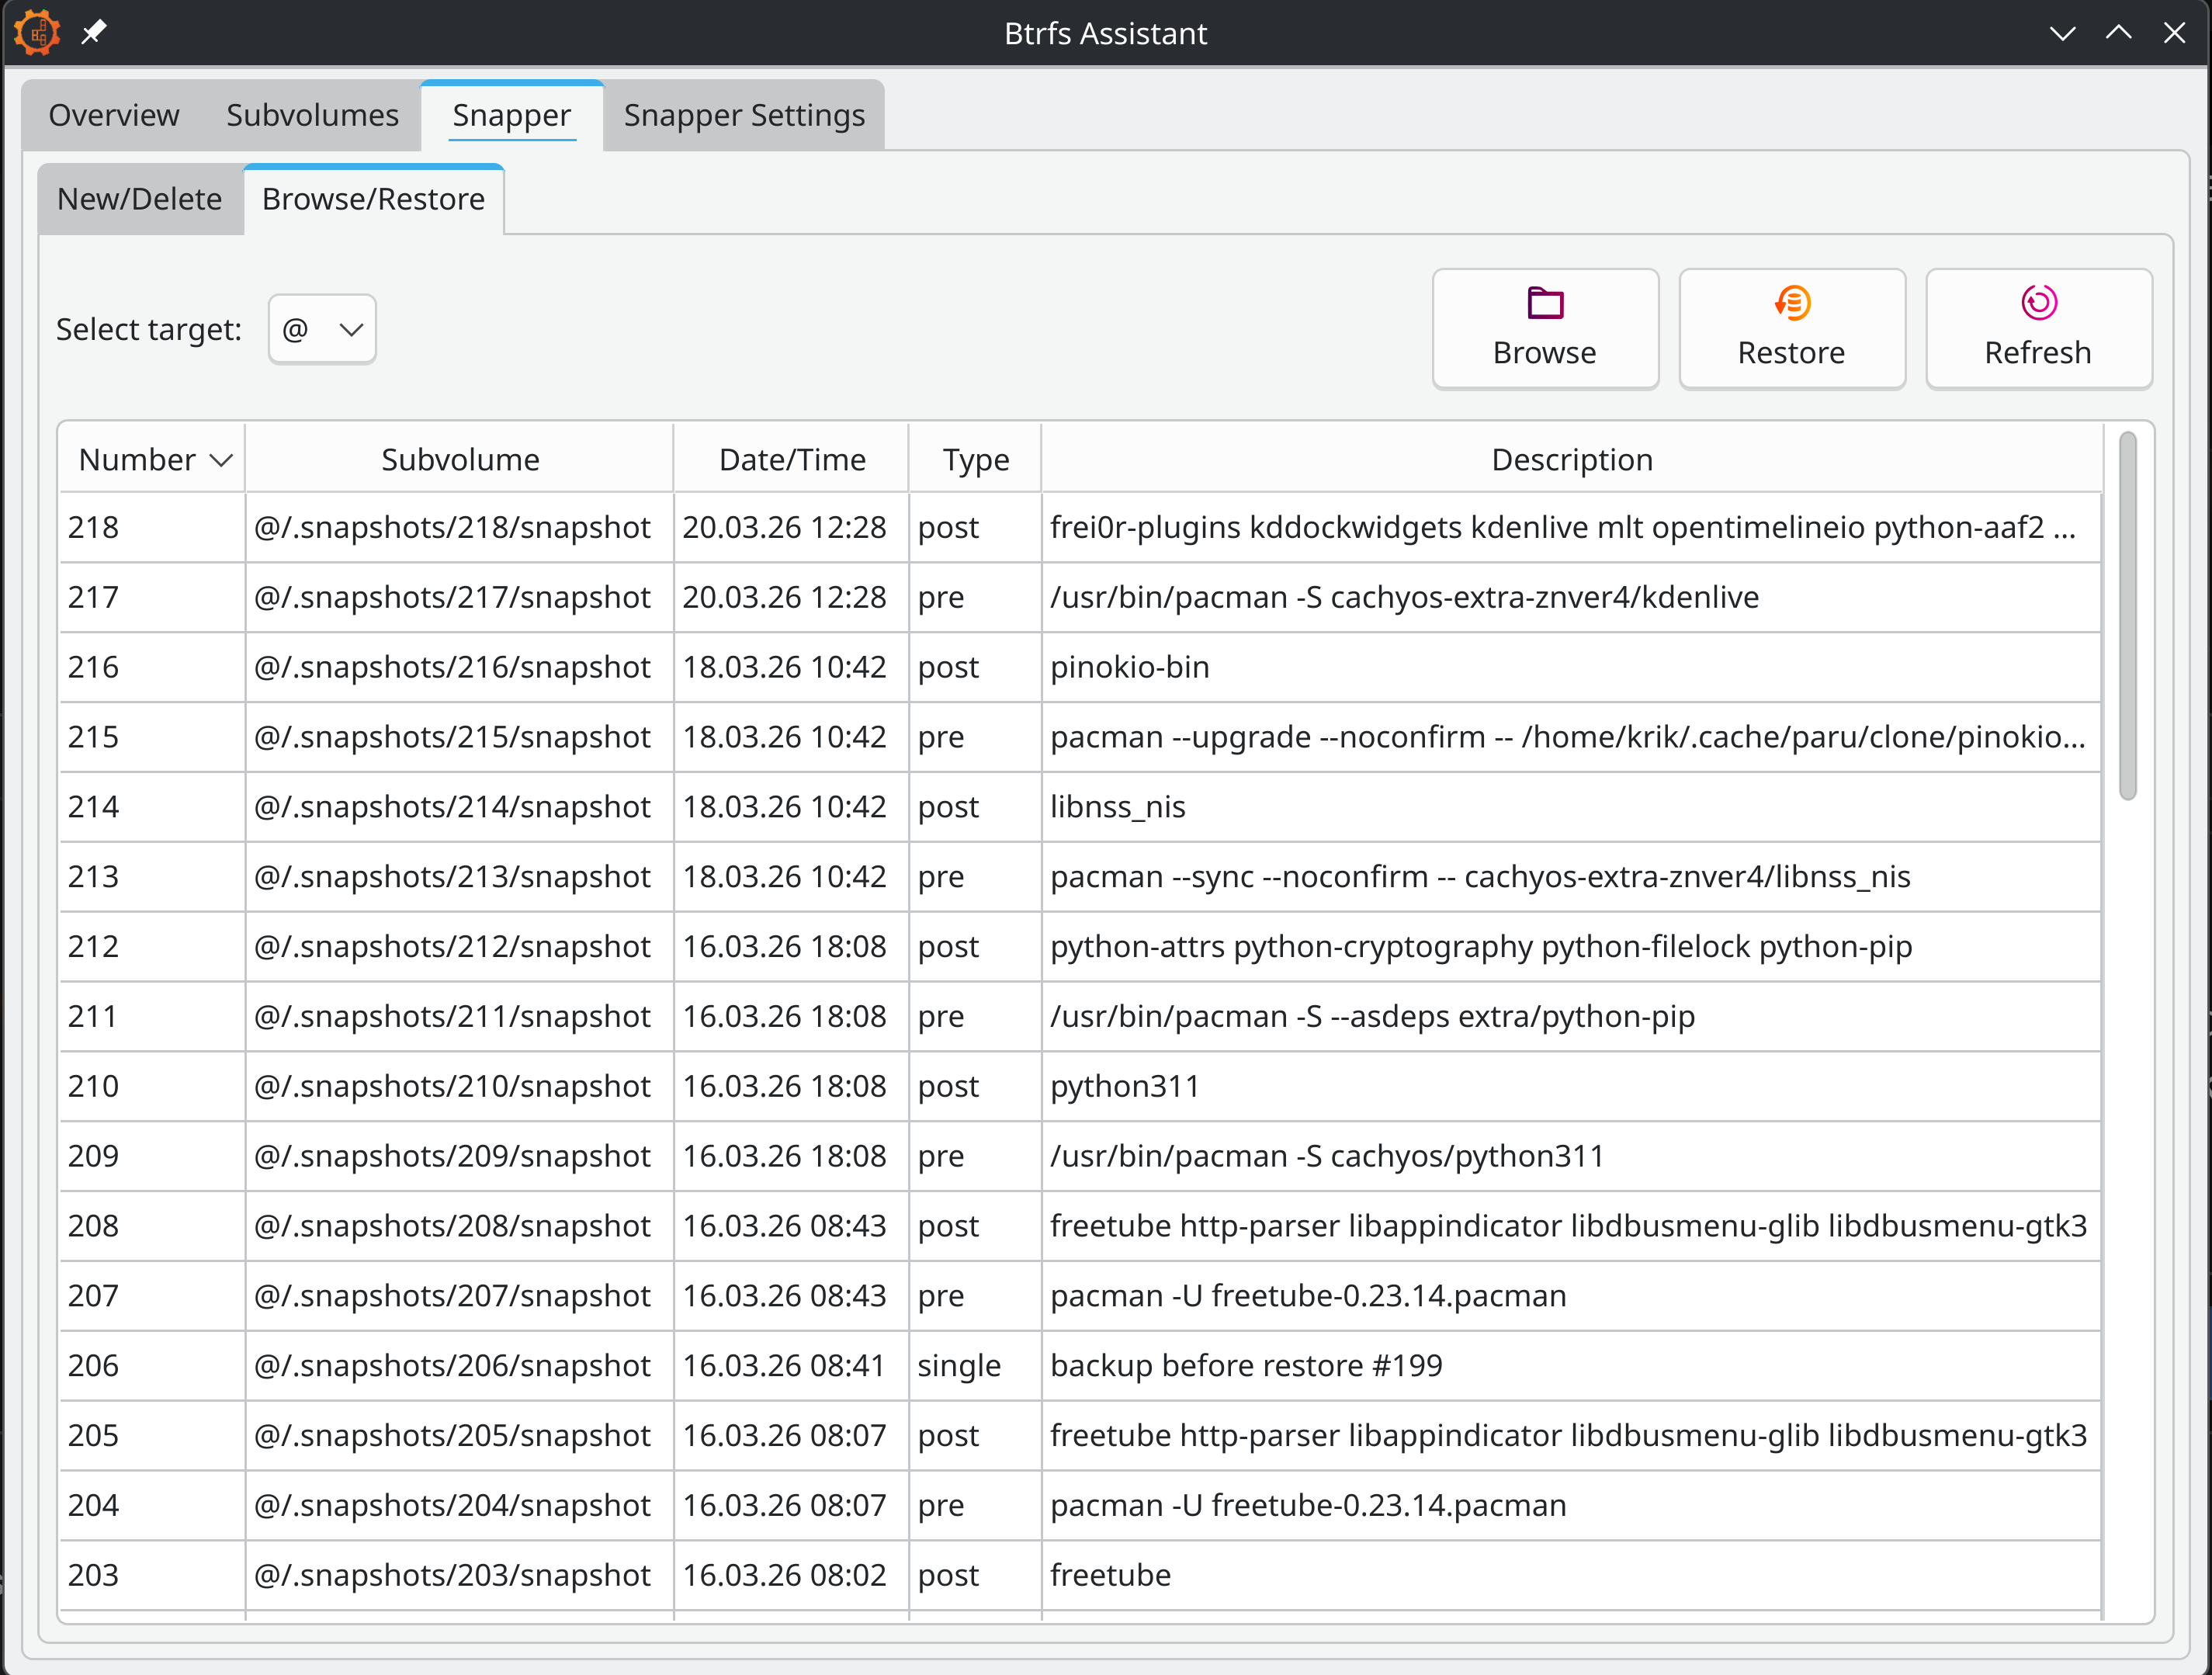
Task: Click the Number column sort arrow
Action: (222, 460)
